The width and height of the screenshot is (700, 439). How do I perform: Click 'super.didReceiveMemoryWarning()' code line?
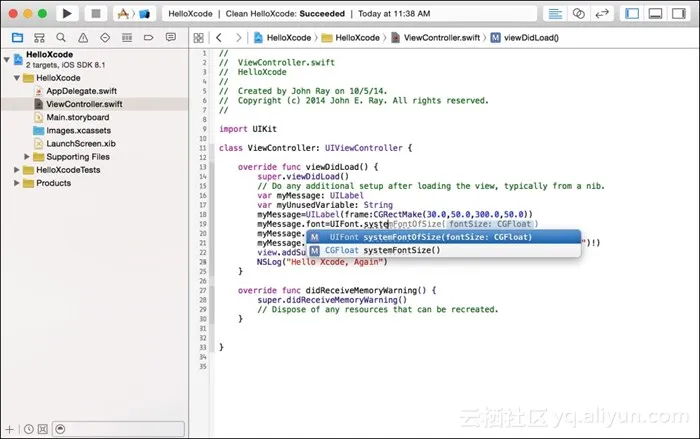(332, 300)
